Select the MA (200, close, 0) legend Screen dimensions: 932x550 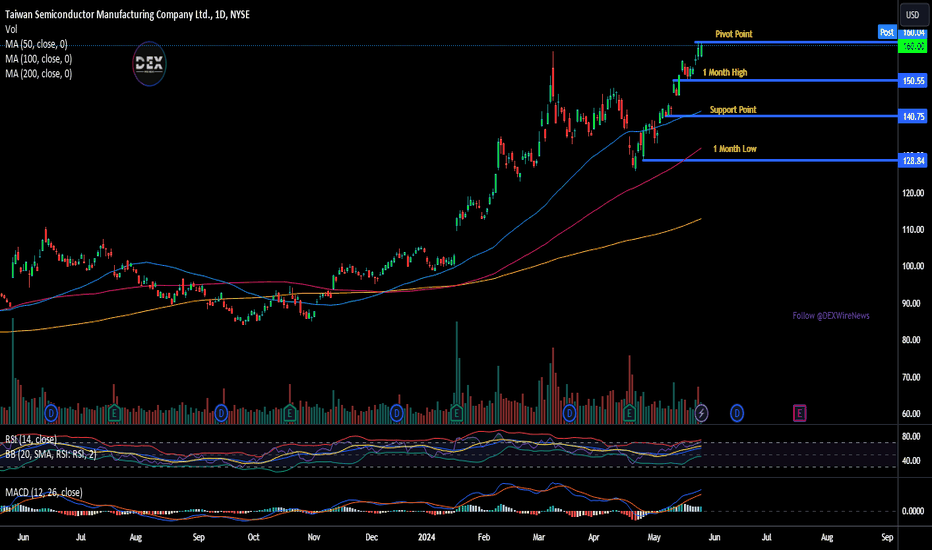click(x=39, y=74)
